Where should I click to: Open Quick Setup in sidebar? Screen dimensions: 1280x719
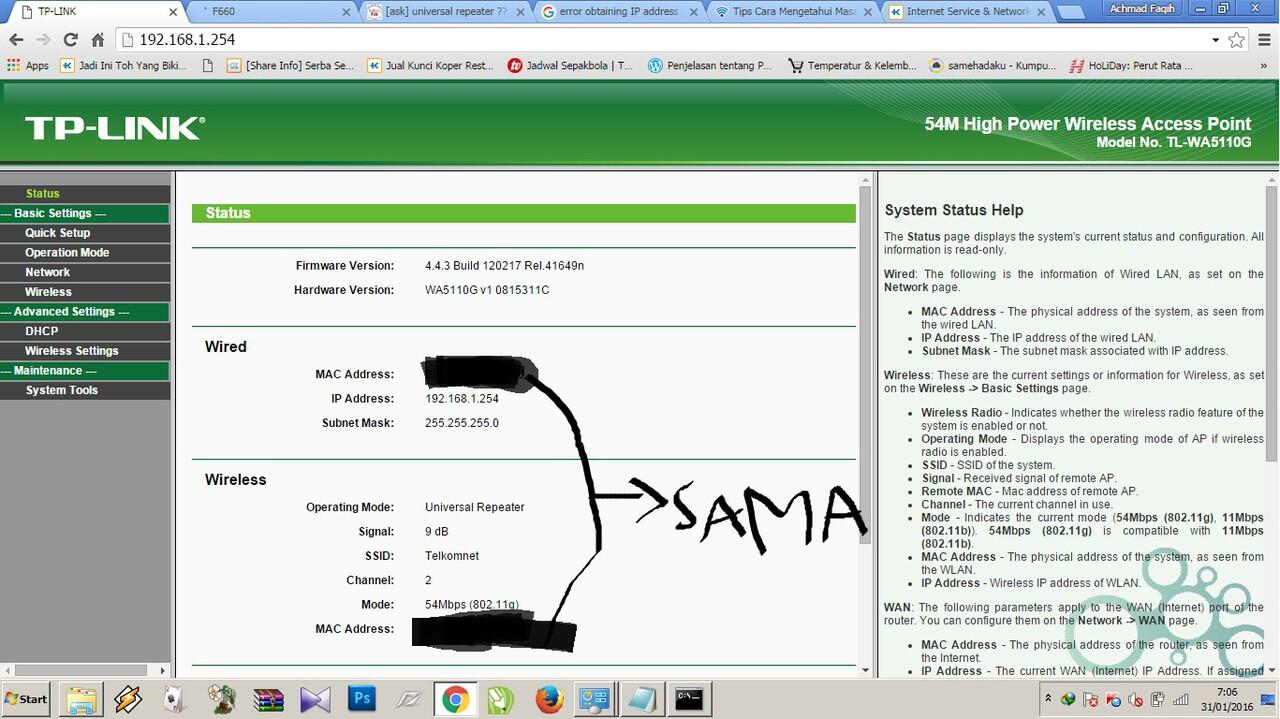coord(58,233)
